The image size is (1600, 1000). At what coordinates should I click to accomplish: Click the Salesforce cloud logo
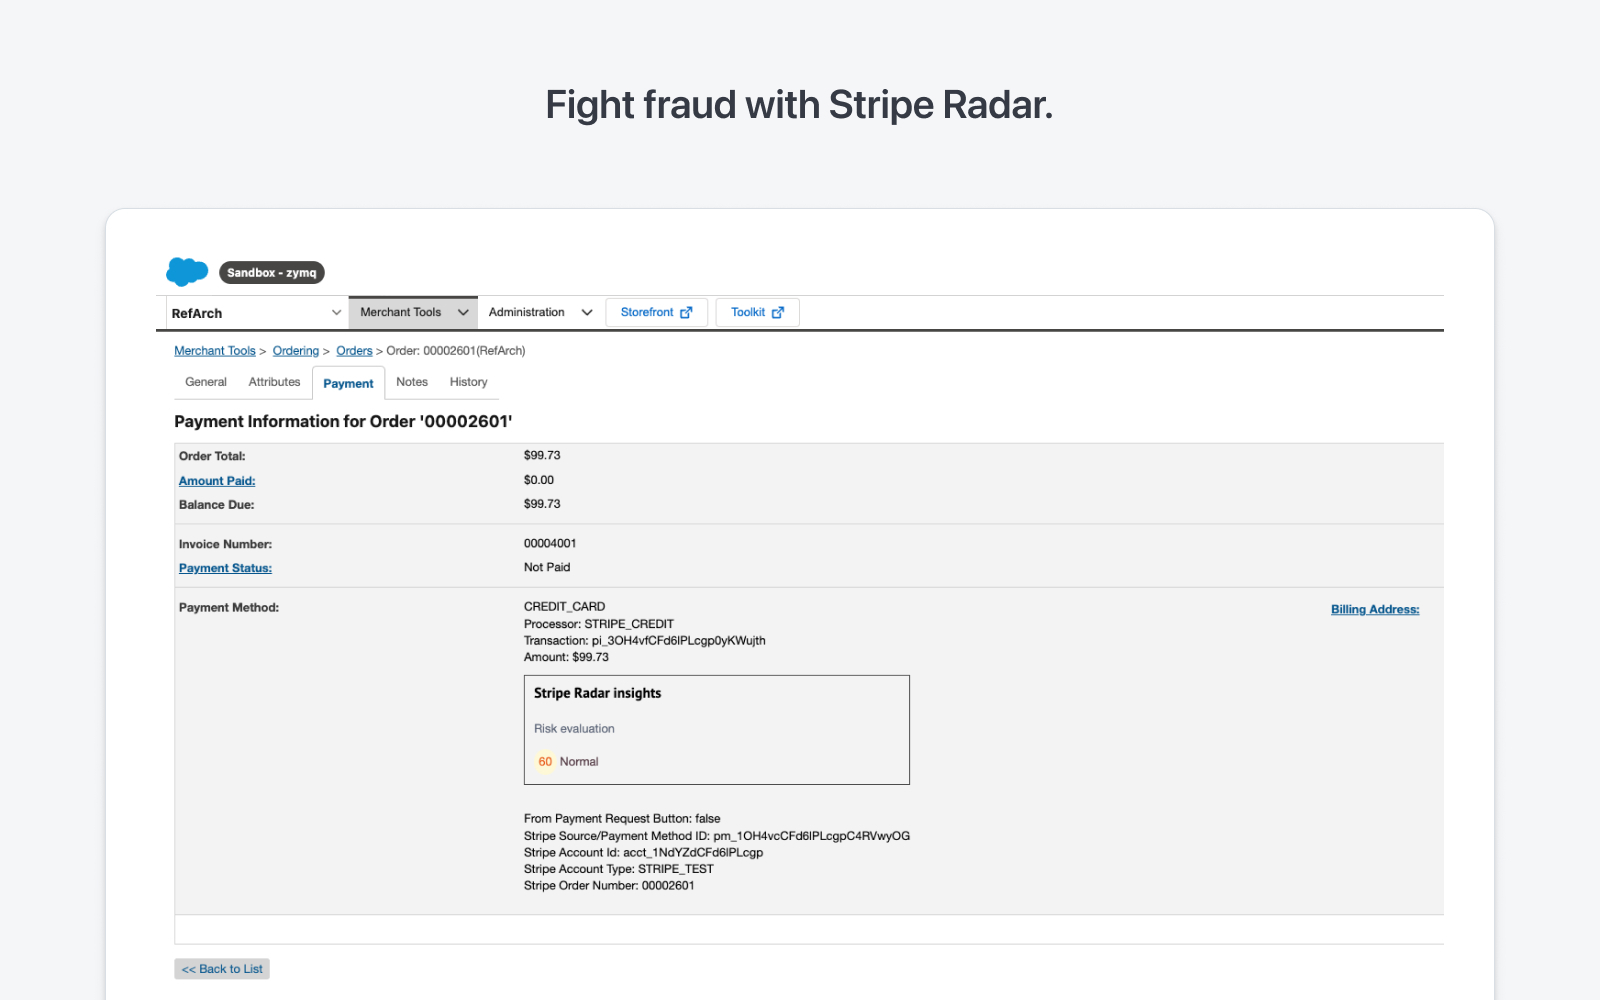pos(186,271)
